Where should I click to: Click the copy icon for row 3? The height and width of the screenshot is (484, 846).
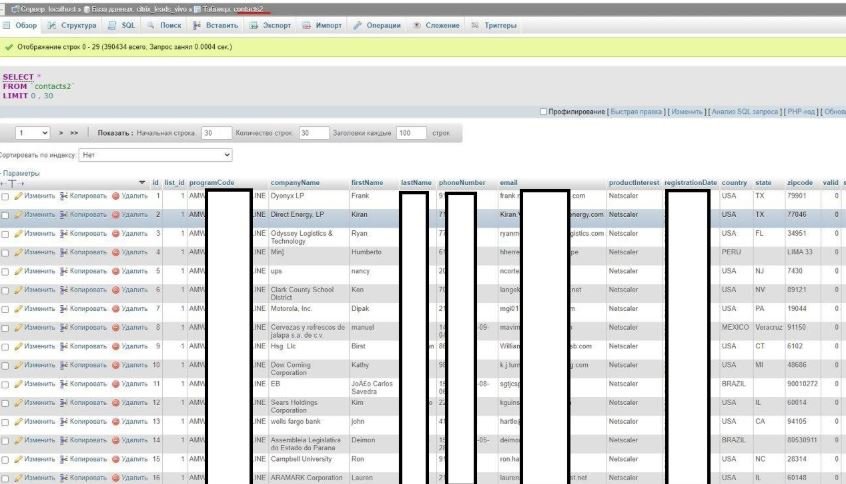pyautogui.click(x=64, y=234)
